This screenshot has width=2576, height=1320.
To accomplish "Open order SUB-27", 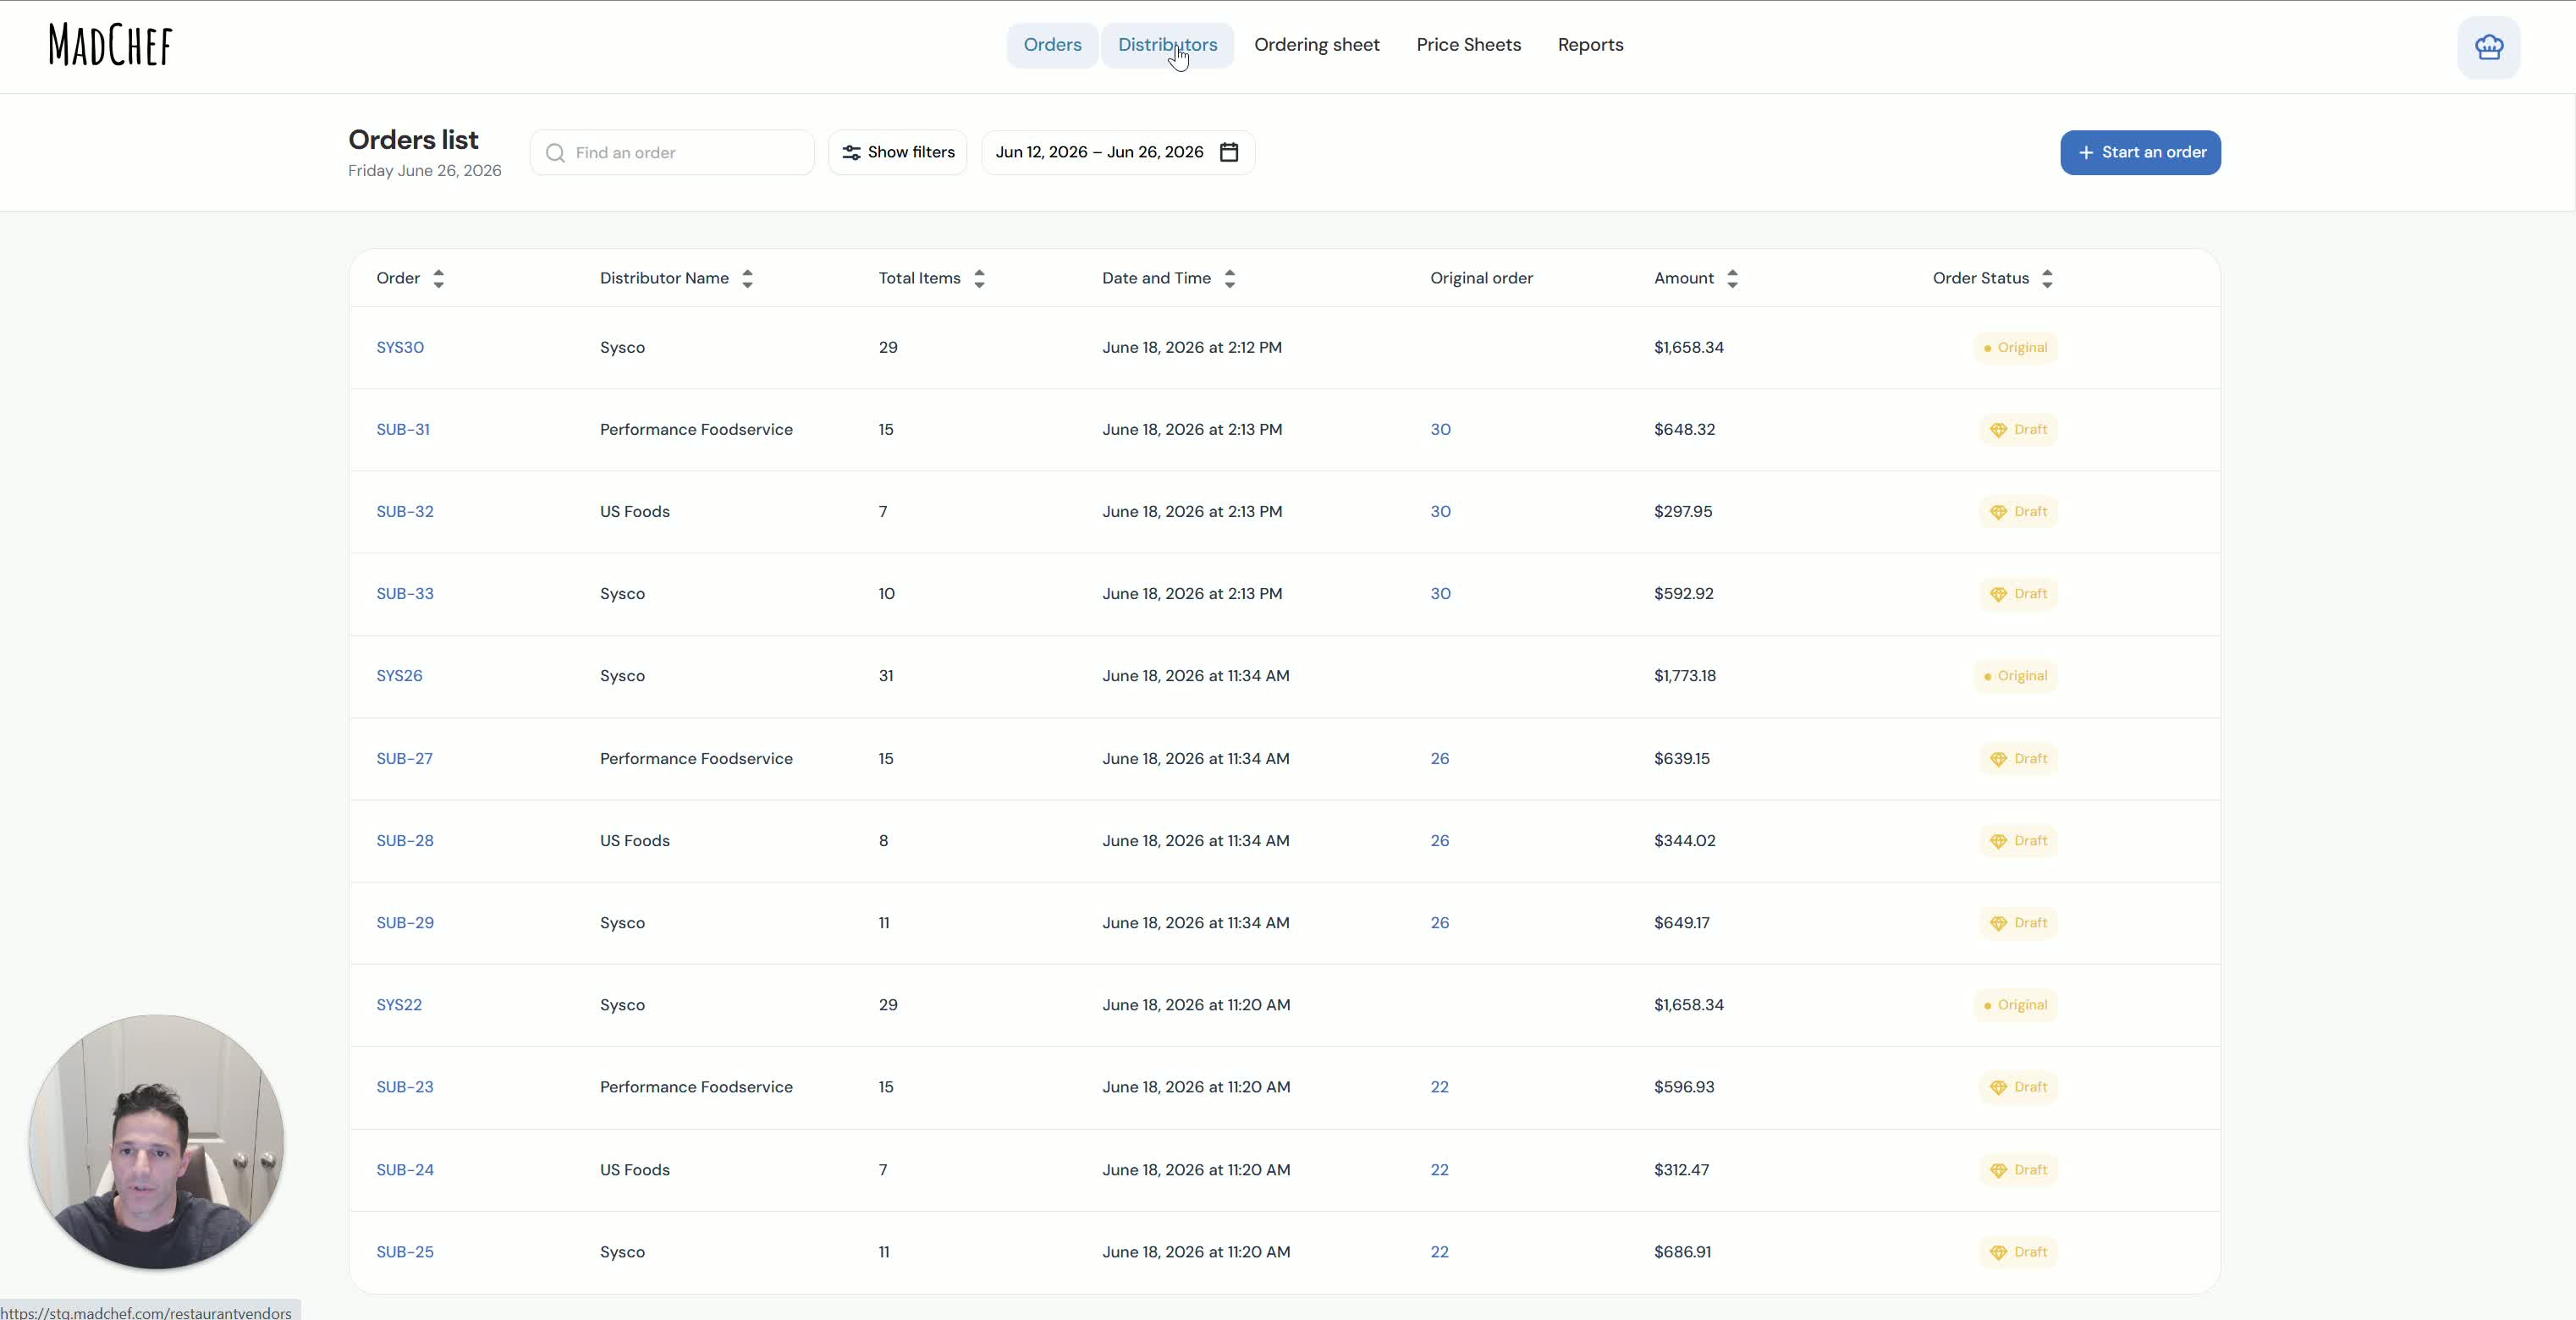I will click(x=404, y=759).
